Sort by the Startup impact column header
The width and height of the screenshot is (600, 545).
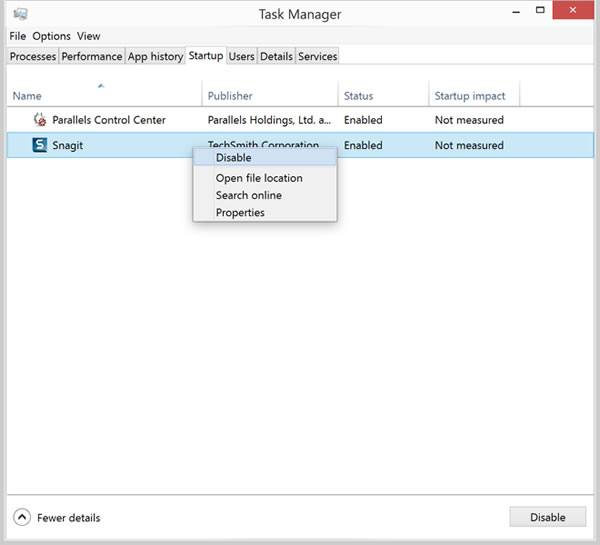point(474,93)
